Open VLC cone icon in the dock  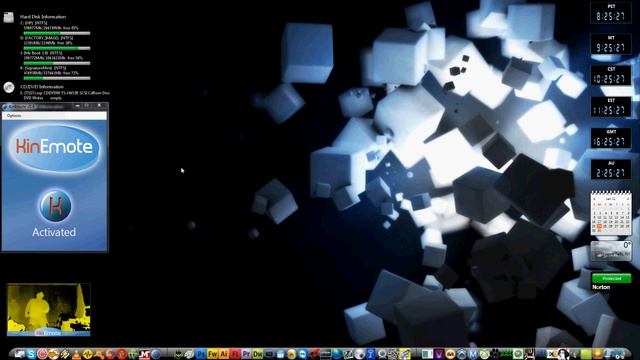(76, 354)
